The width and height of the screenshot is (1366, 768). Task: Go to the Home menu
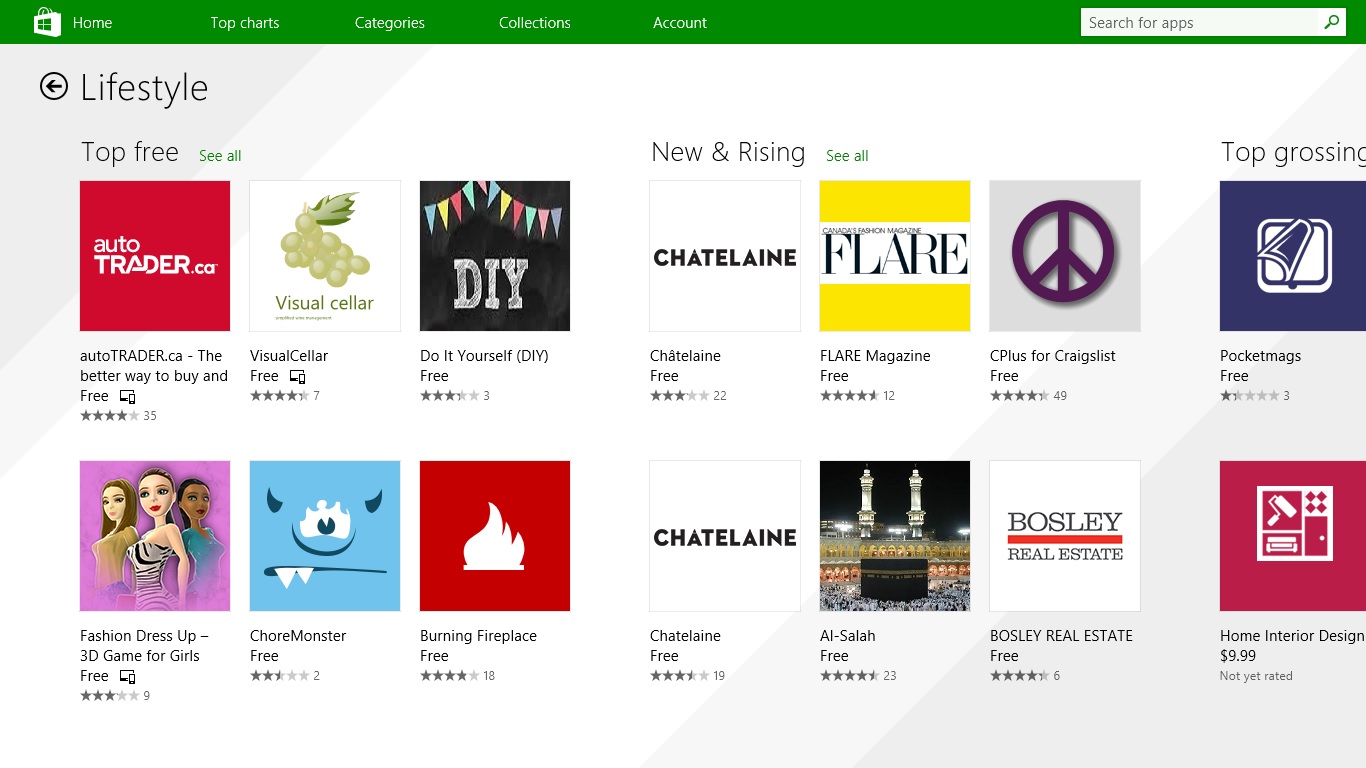coord(93,23)
